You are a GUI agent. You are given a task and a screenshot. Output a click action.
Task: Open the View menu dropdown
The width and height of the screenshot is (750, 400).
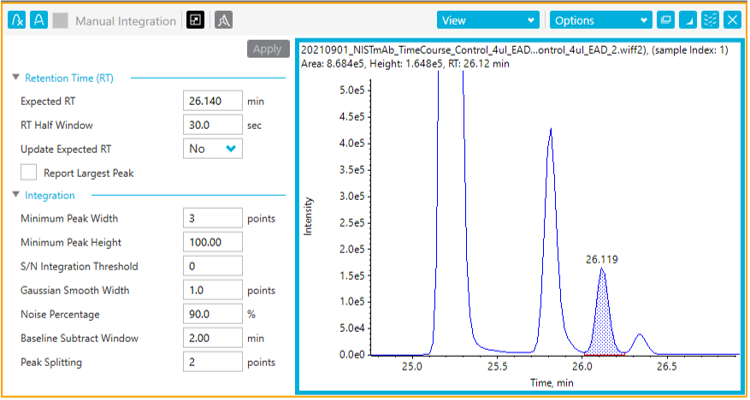(x=489, y=20)
